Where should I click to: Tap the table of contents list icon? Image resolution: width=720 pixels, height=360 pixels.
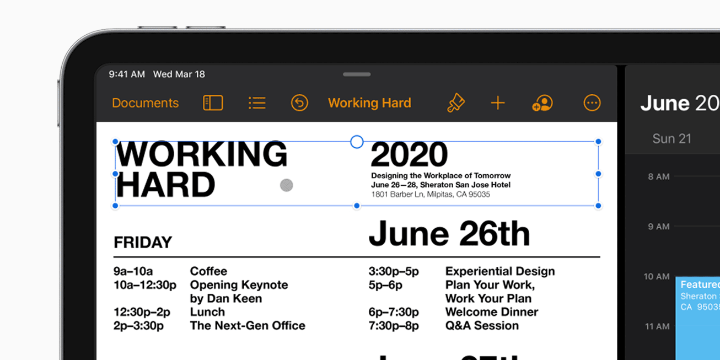point(257,103)
